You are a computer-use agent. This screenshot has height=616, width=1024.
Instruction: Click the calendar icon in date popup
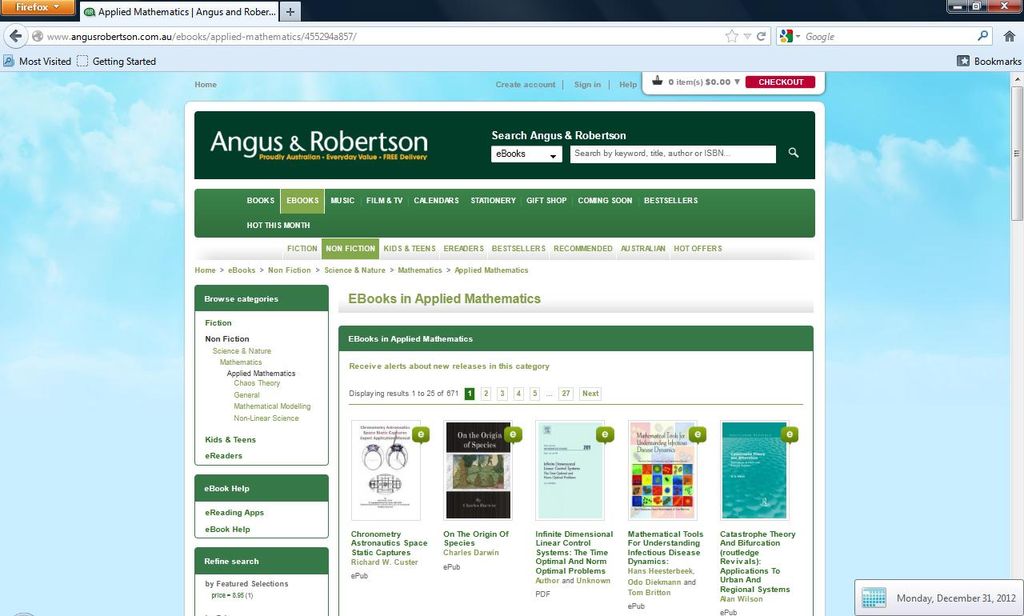[874, 598]
